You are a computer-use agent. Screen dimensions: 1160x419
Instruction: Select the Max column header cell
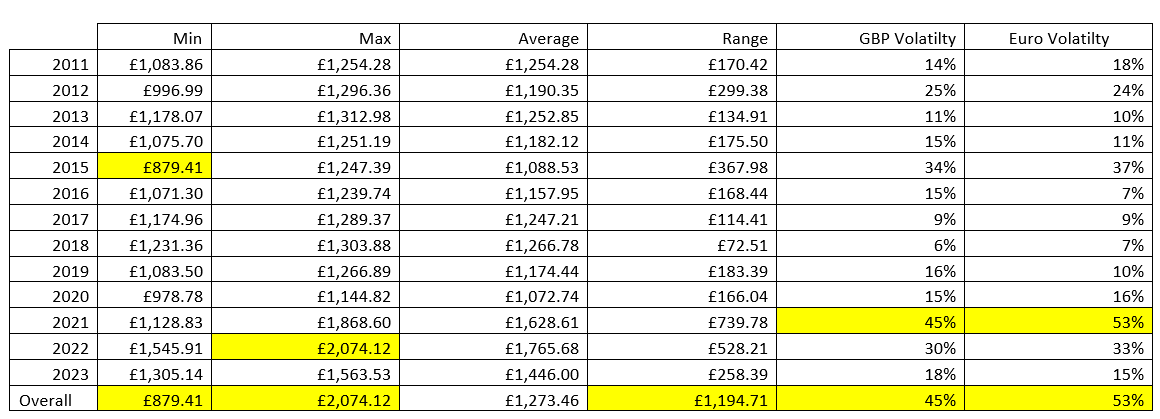(x=306, y=37)
